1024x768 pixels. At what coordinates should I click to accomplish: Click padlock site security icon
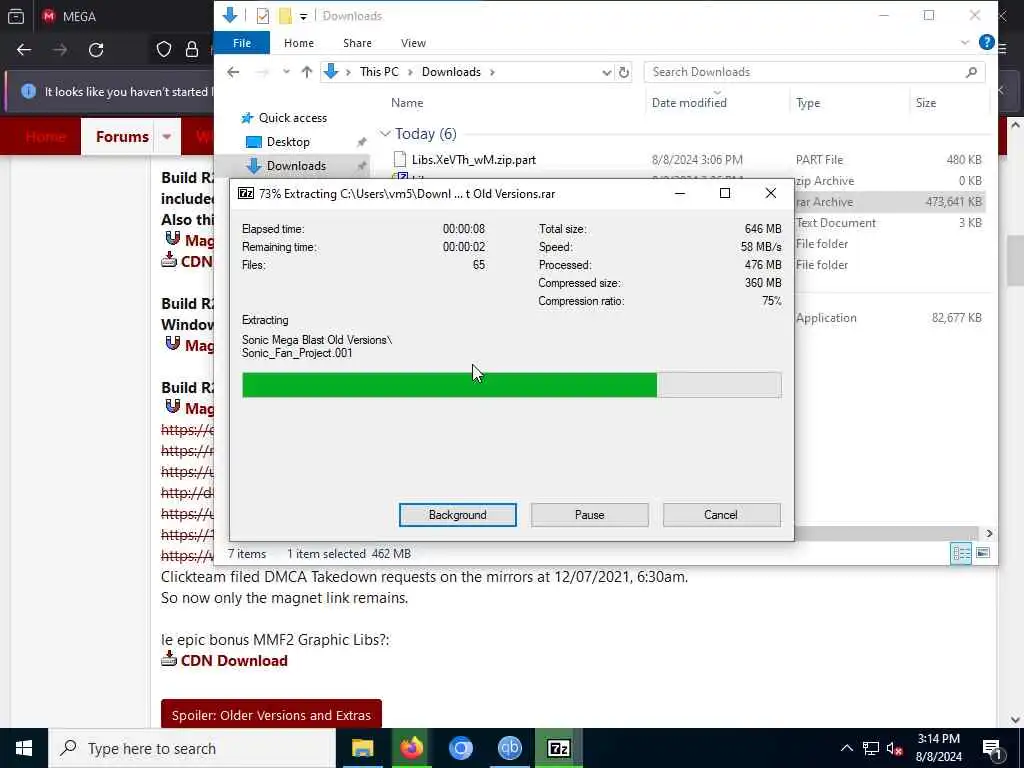[x=191, y=50]
